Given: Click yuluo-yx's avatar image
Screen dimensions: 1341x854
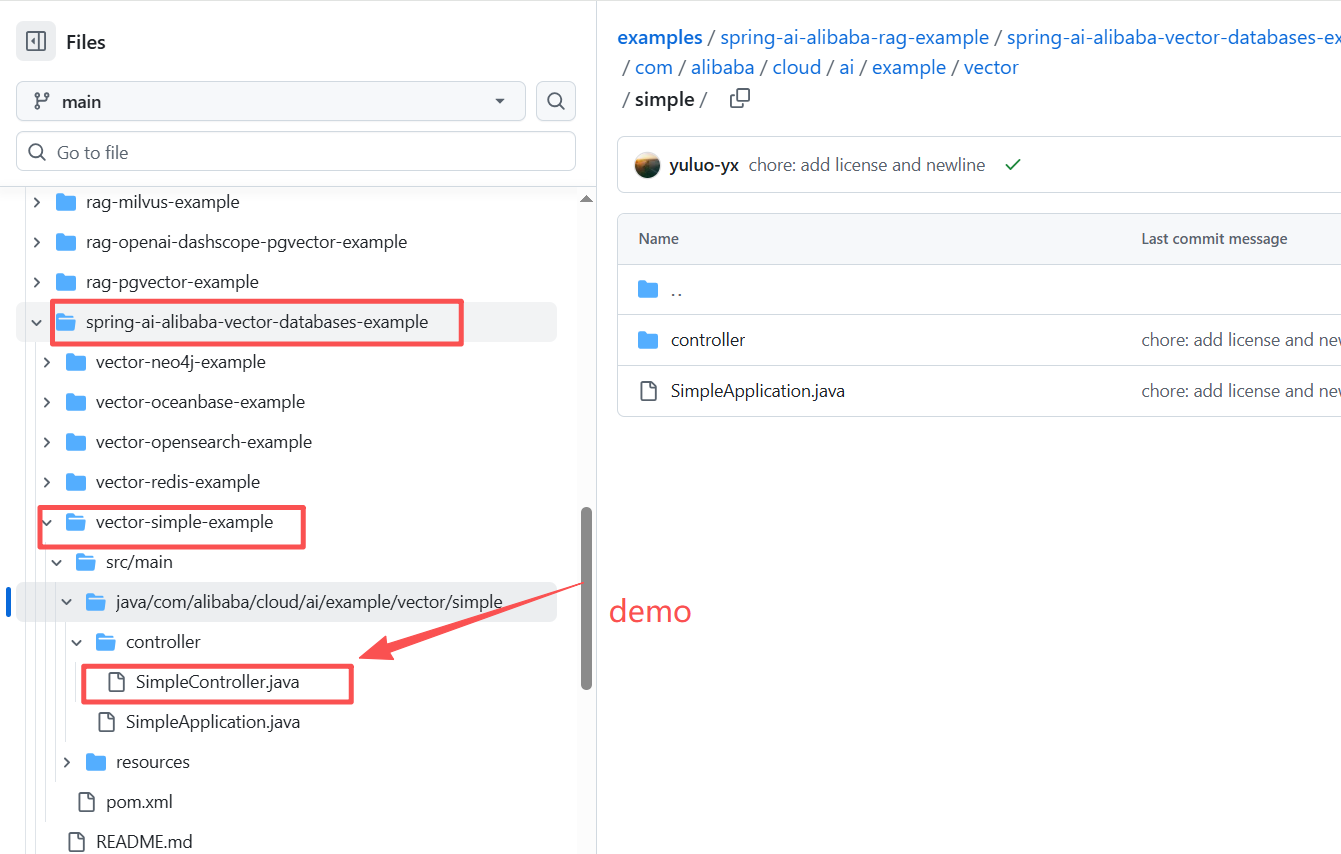Looking at the screenshot, I should (648, 165).
